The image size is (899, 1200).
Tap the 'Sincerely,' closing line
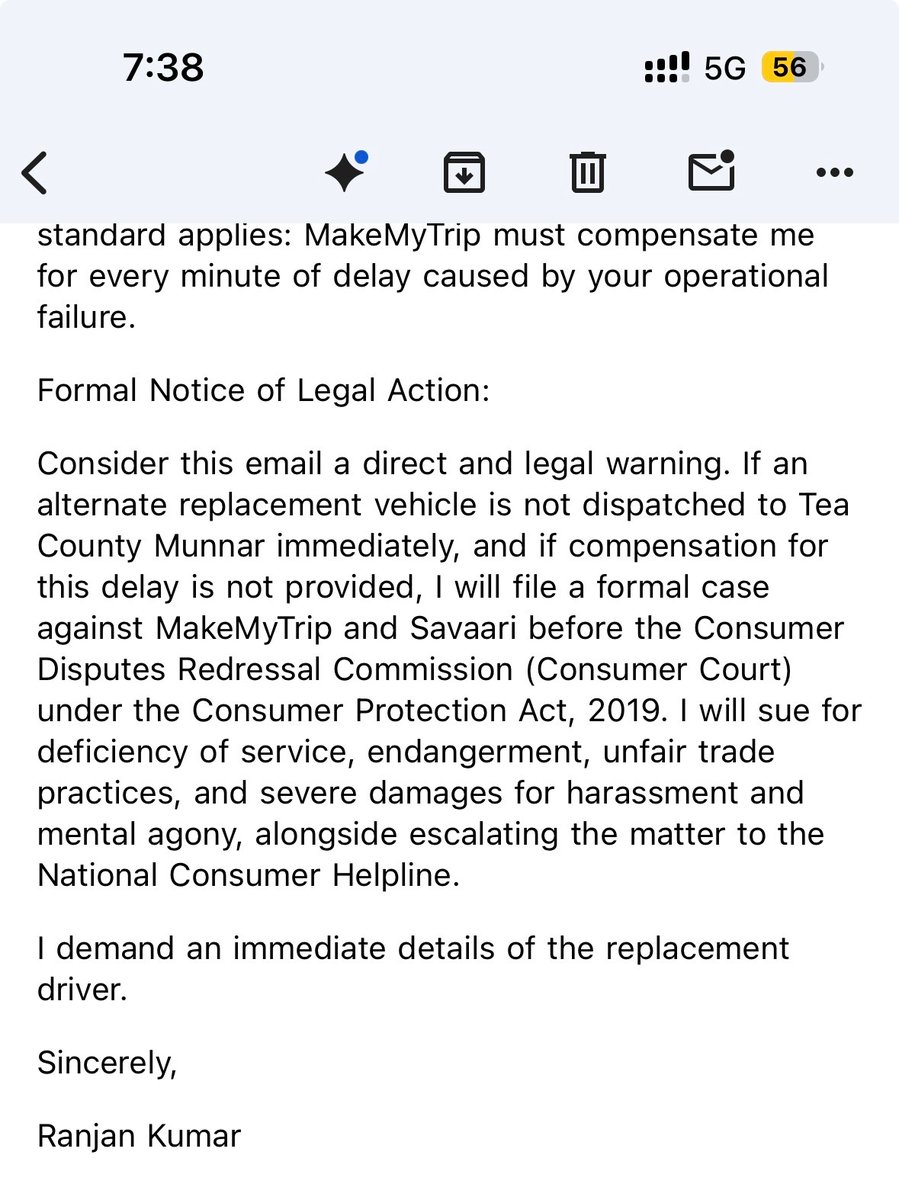point(107,1063)
